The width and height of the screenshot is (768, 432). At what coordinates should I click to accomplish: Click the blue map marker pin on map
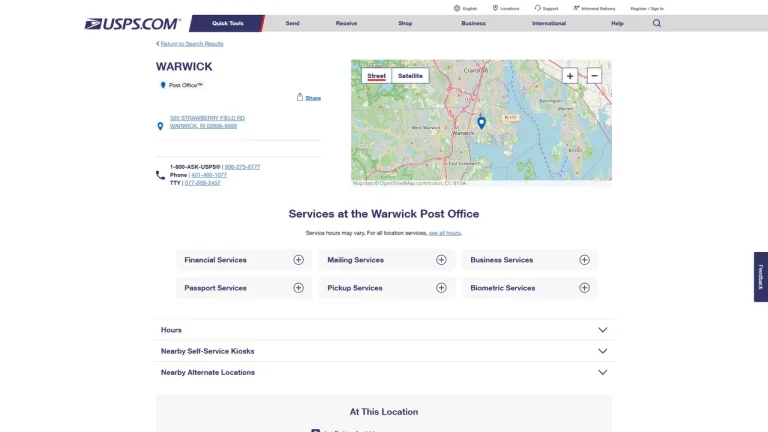(x=481, y=122)
